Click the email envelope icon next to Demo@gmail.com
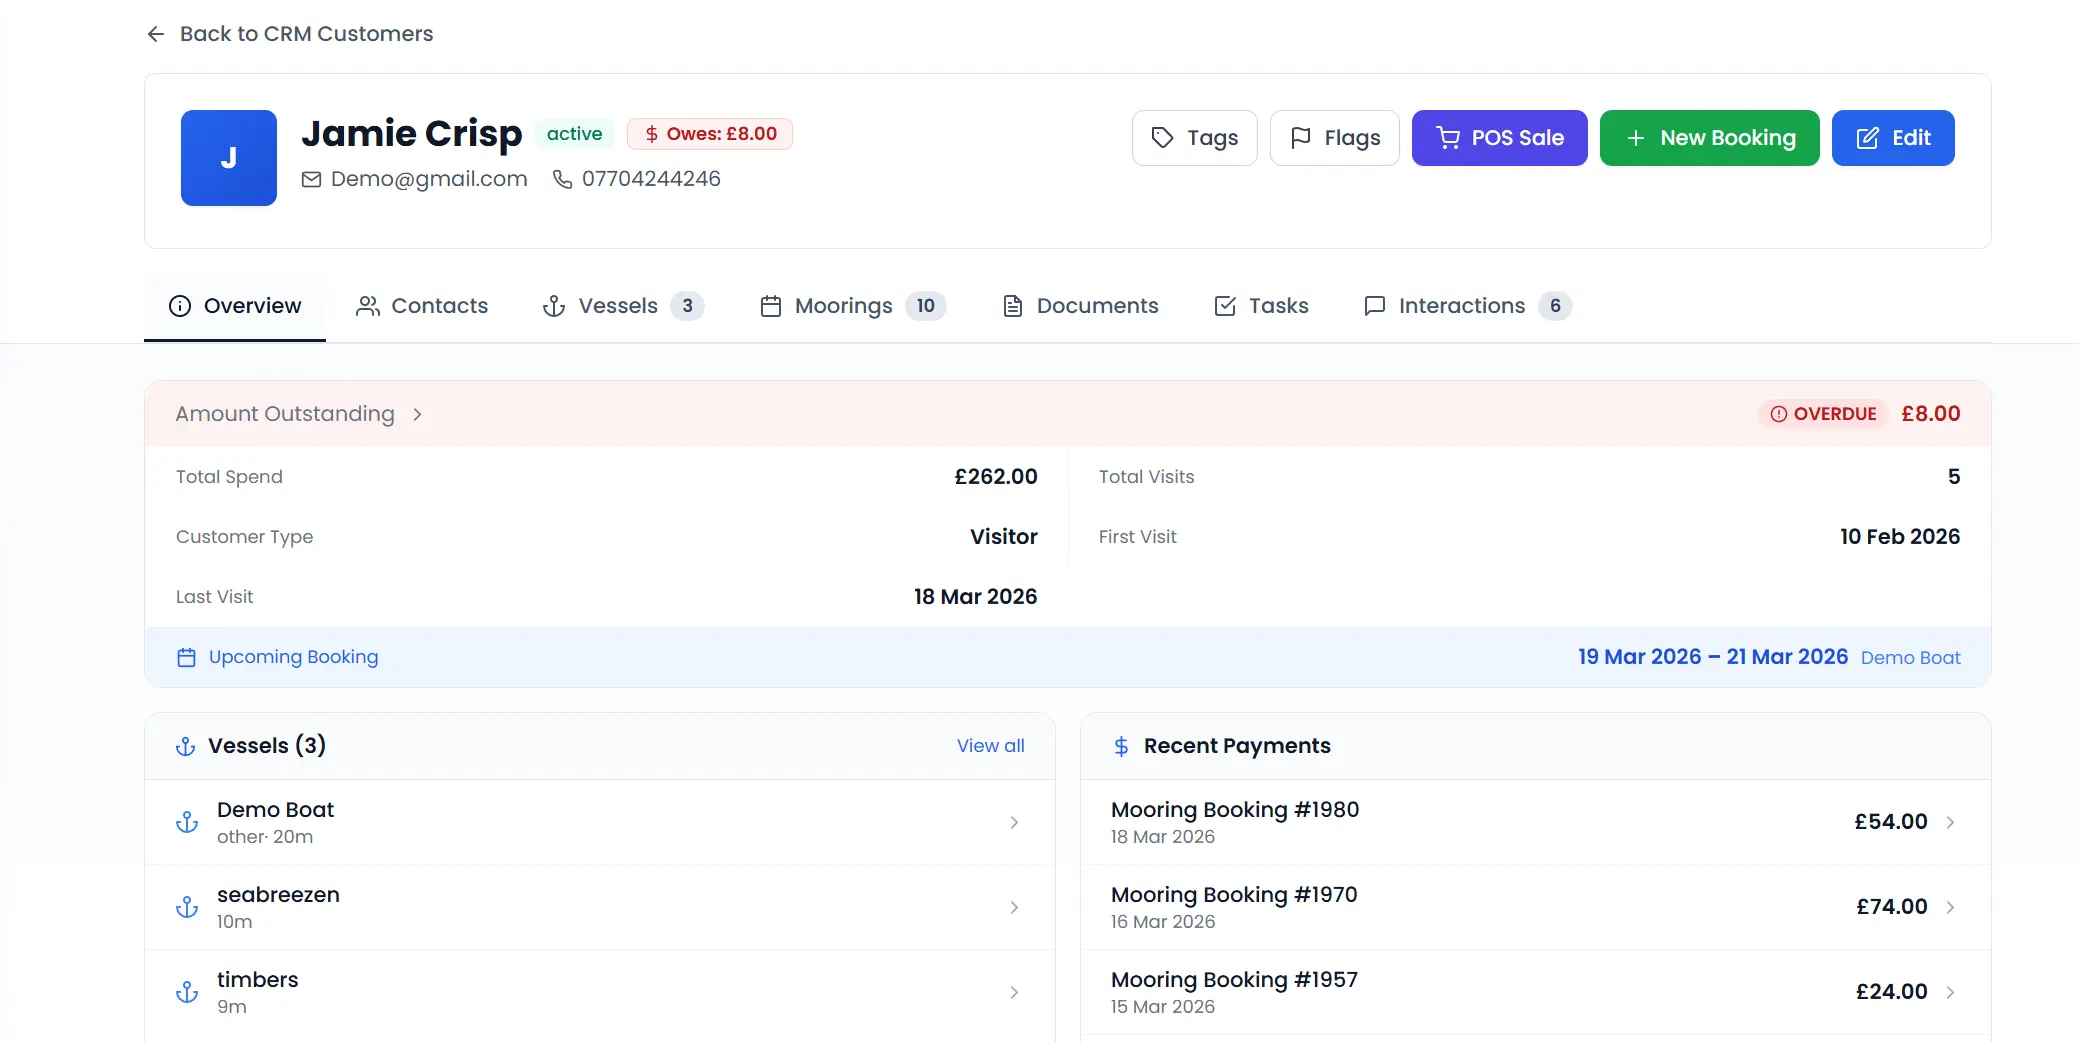 [311, 179]
